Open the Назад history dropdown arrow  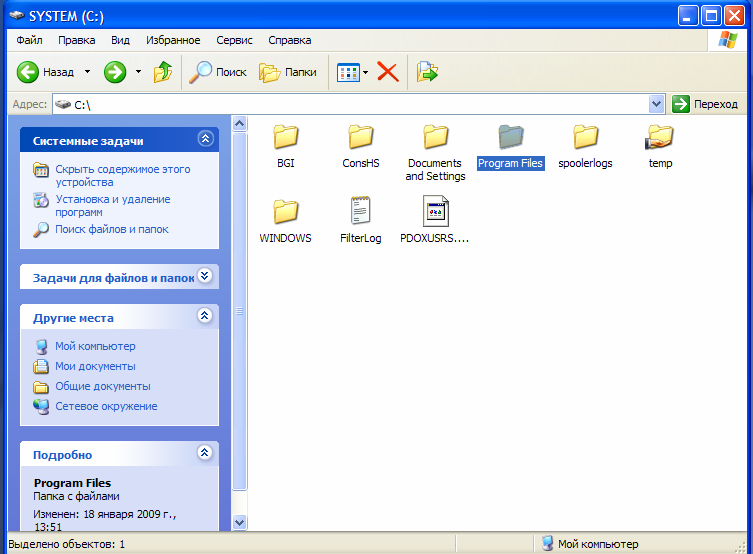click(87, 72)
